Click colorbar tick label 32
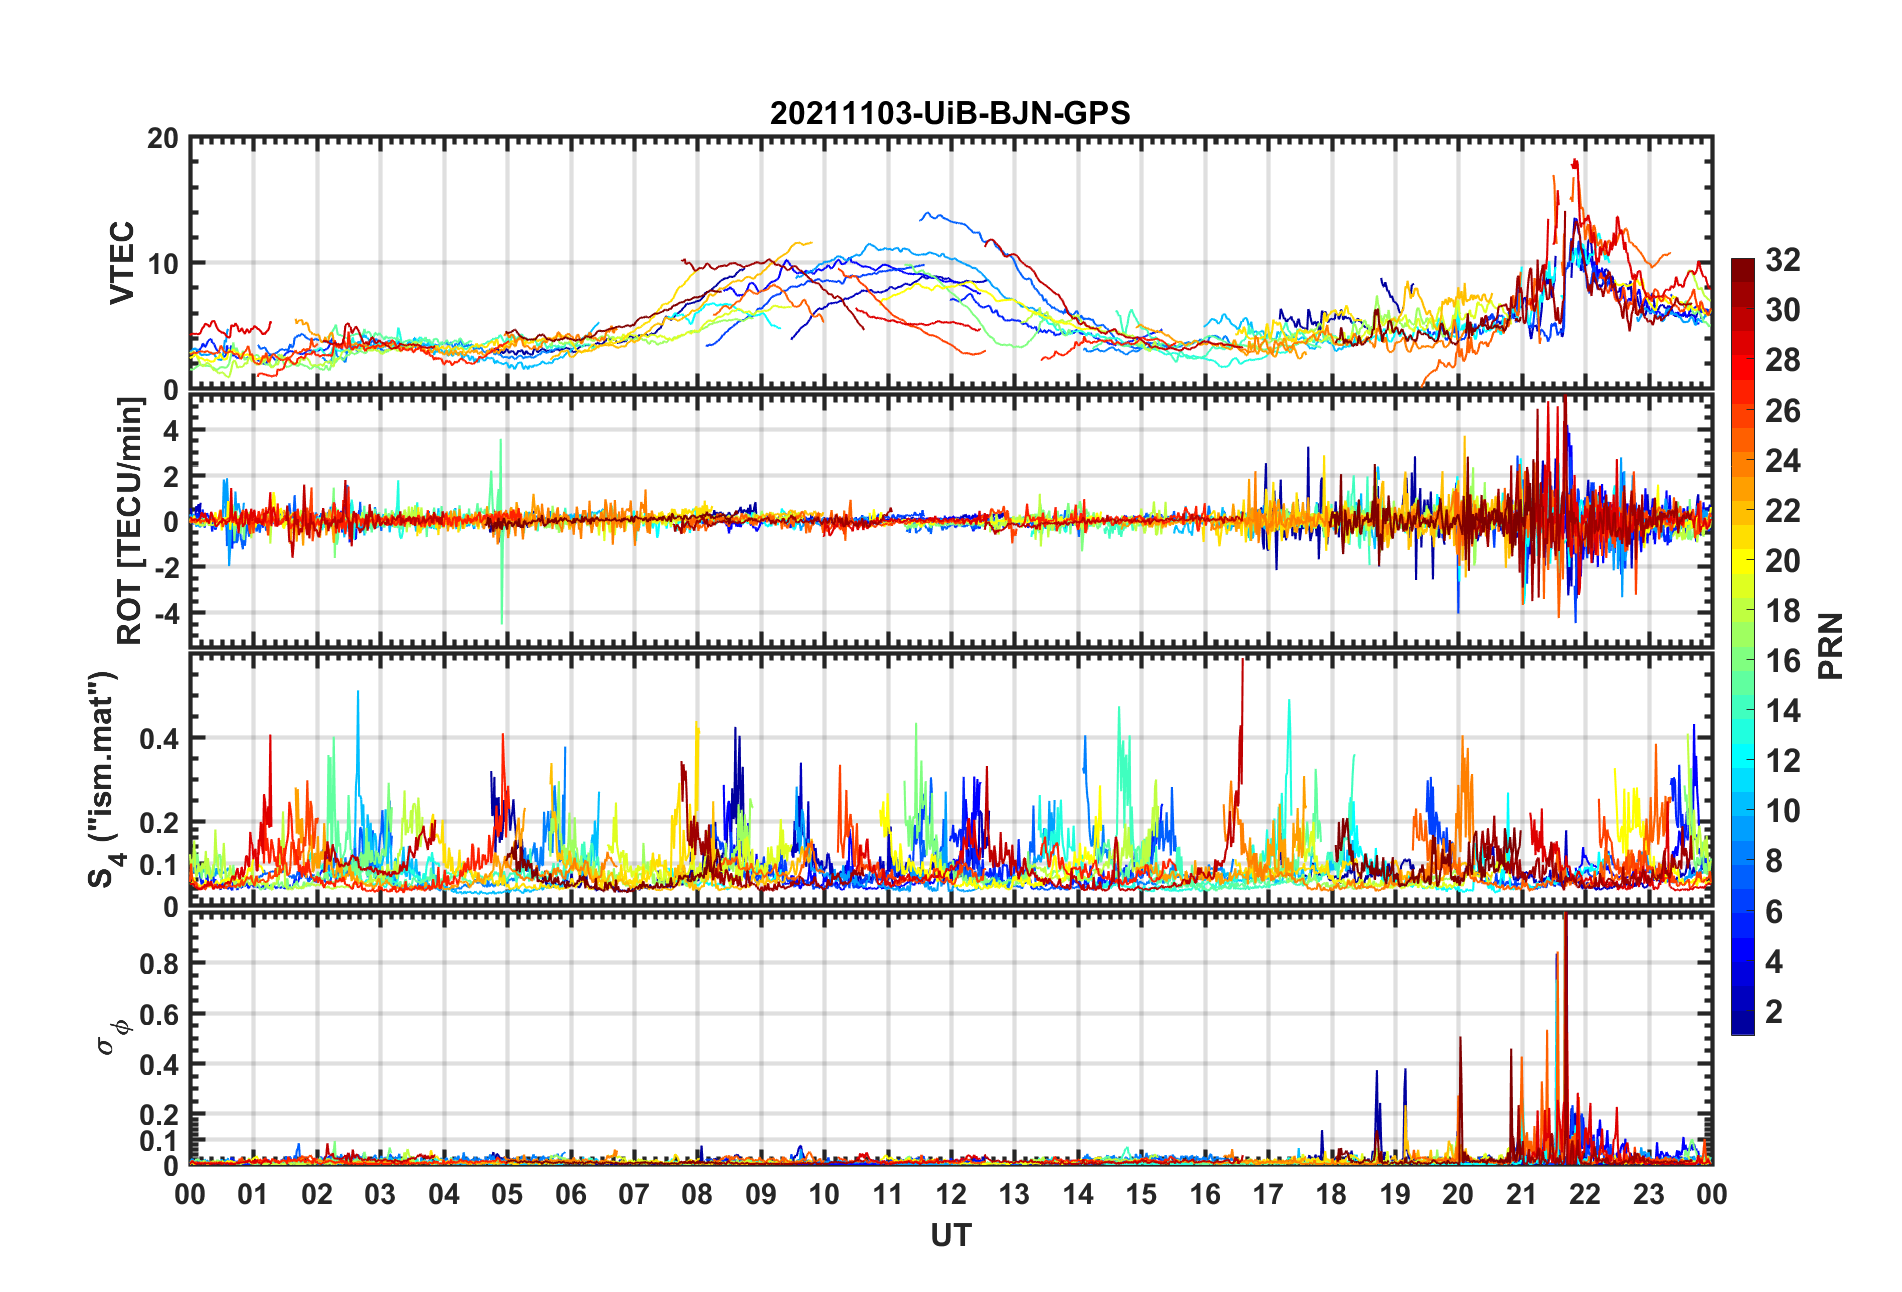 tap(1782, 260)
